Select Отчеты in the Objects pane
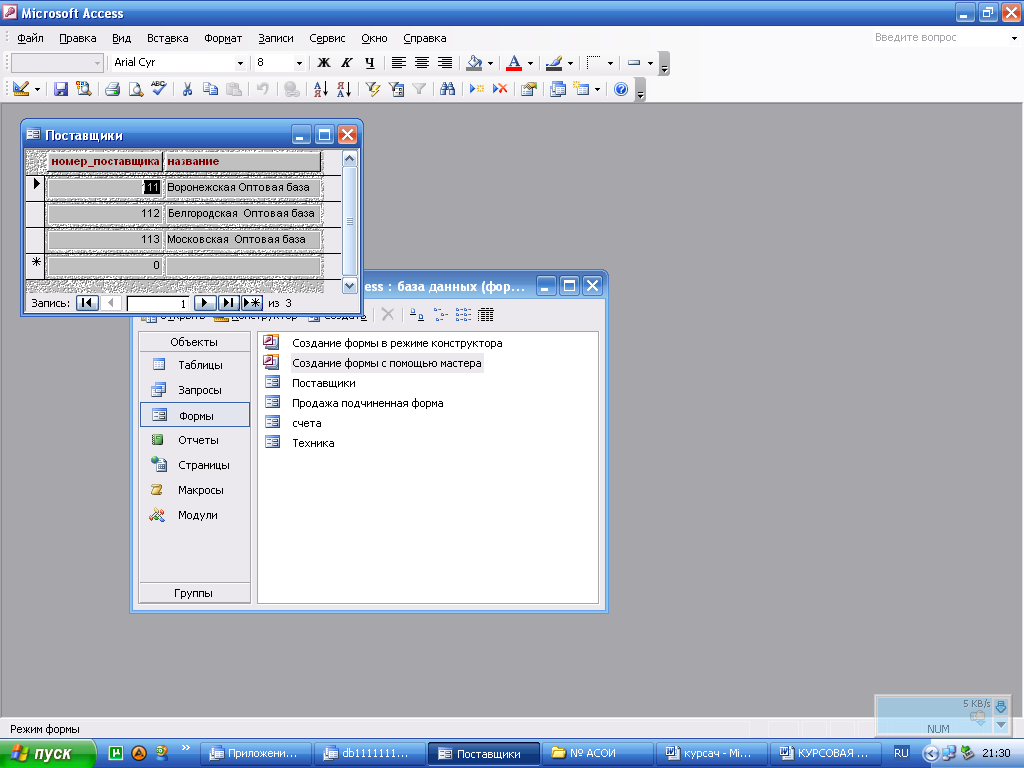 click(195, 440)
